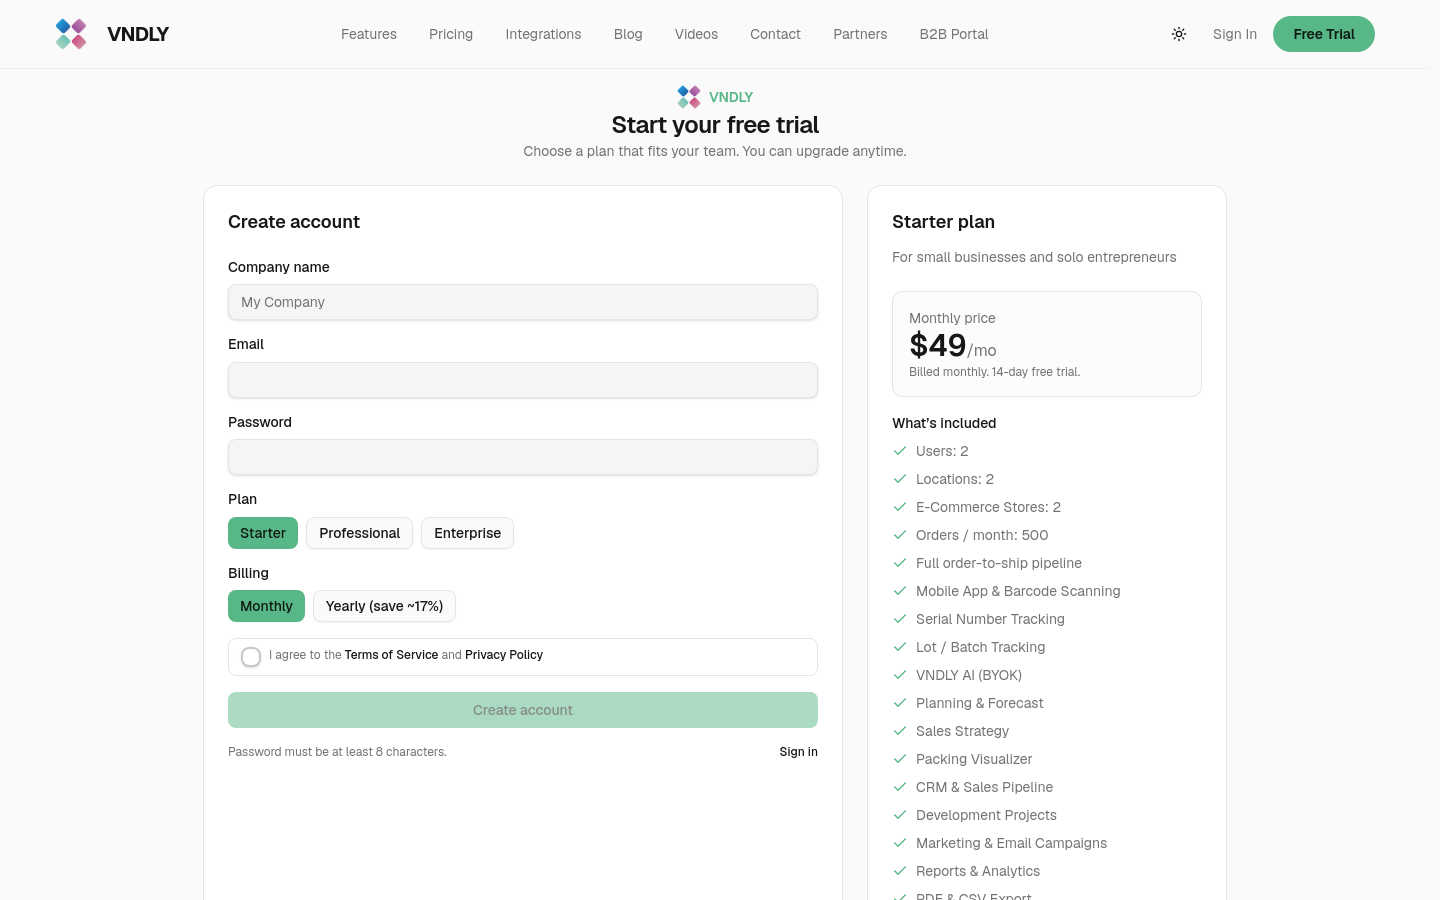Viewport: 1440px width, 900px height.
Task: Click the VNDLY brand name in header
Action: pos(138,34)
